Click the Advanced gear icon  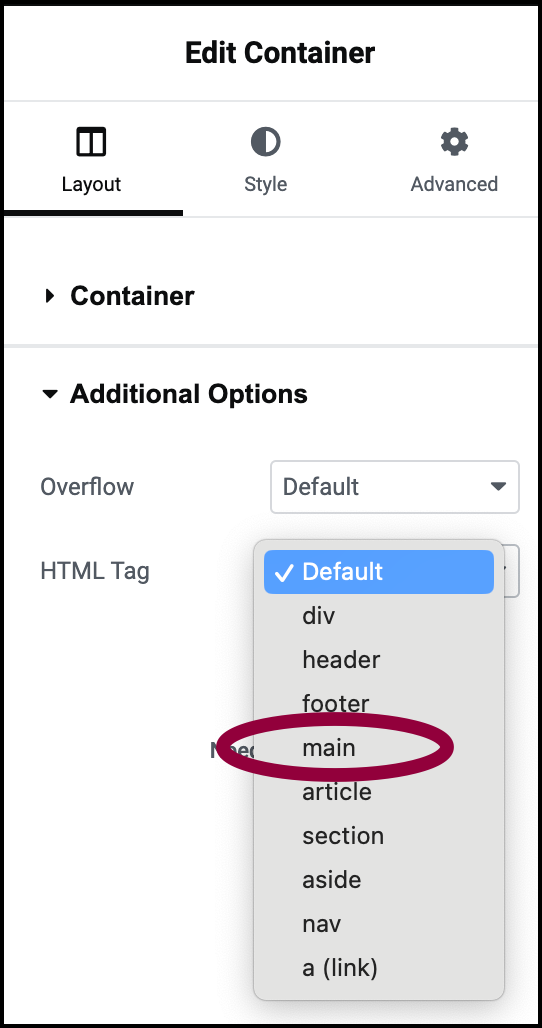pos(454,142)
